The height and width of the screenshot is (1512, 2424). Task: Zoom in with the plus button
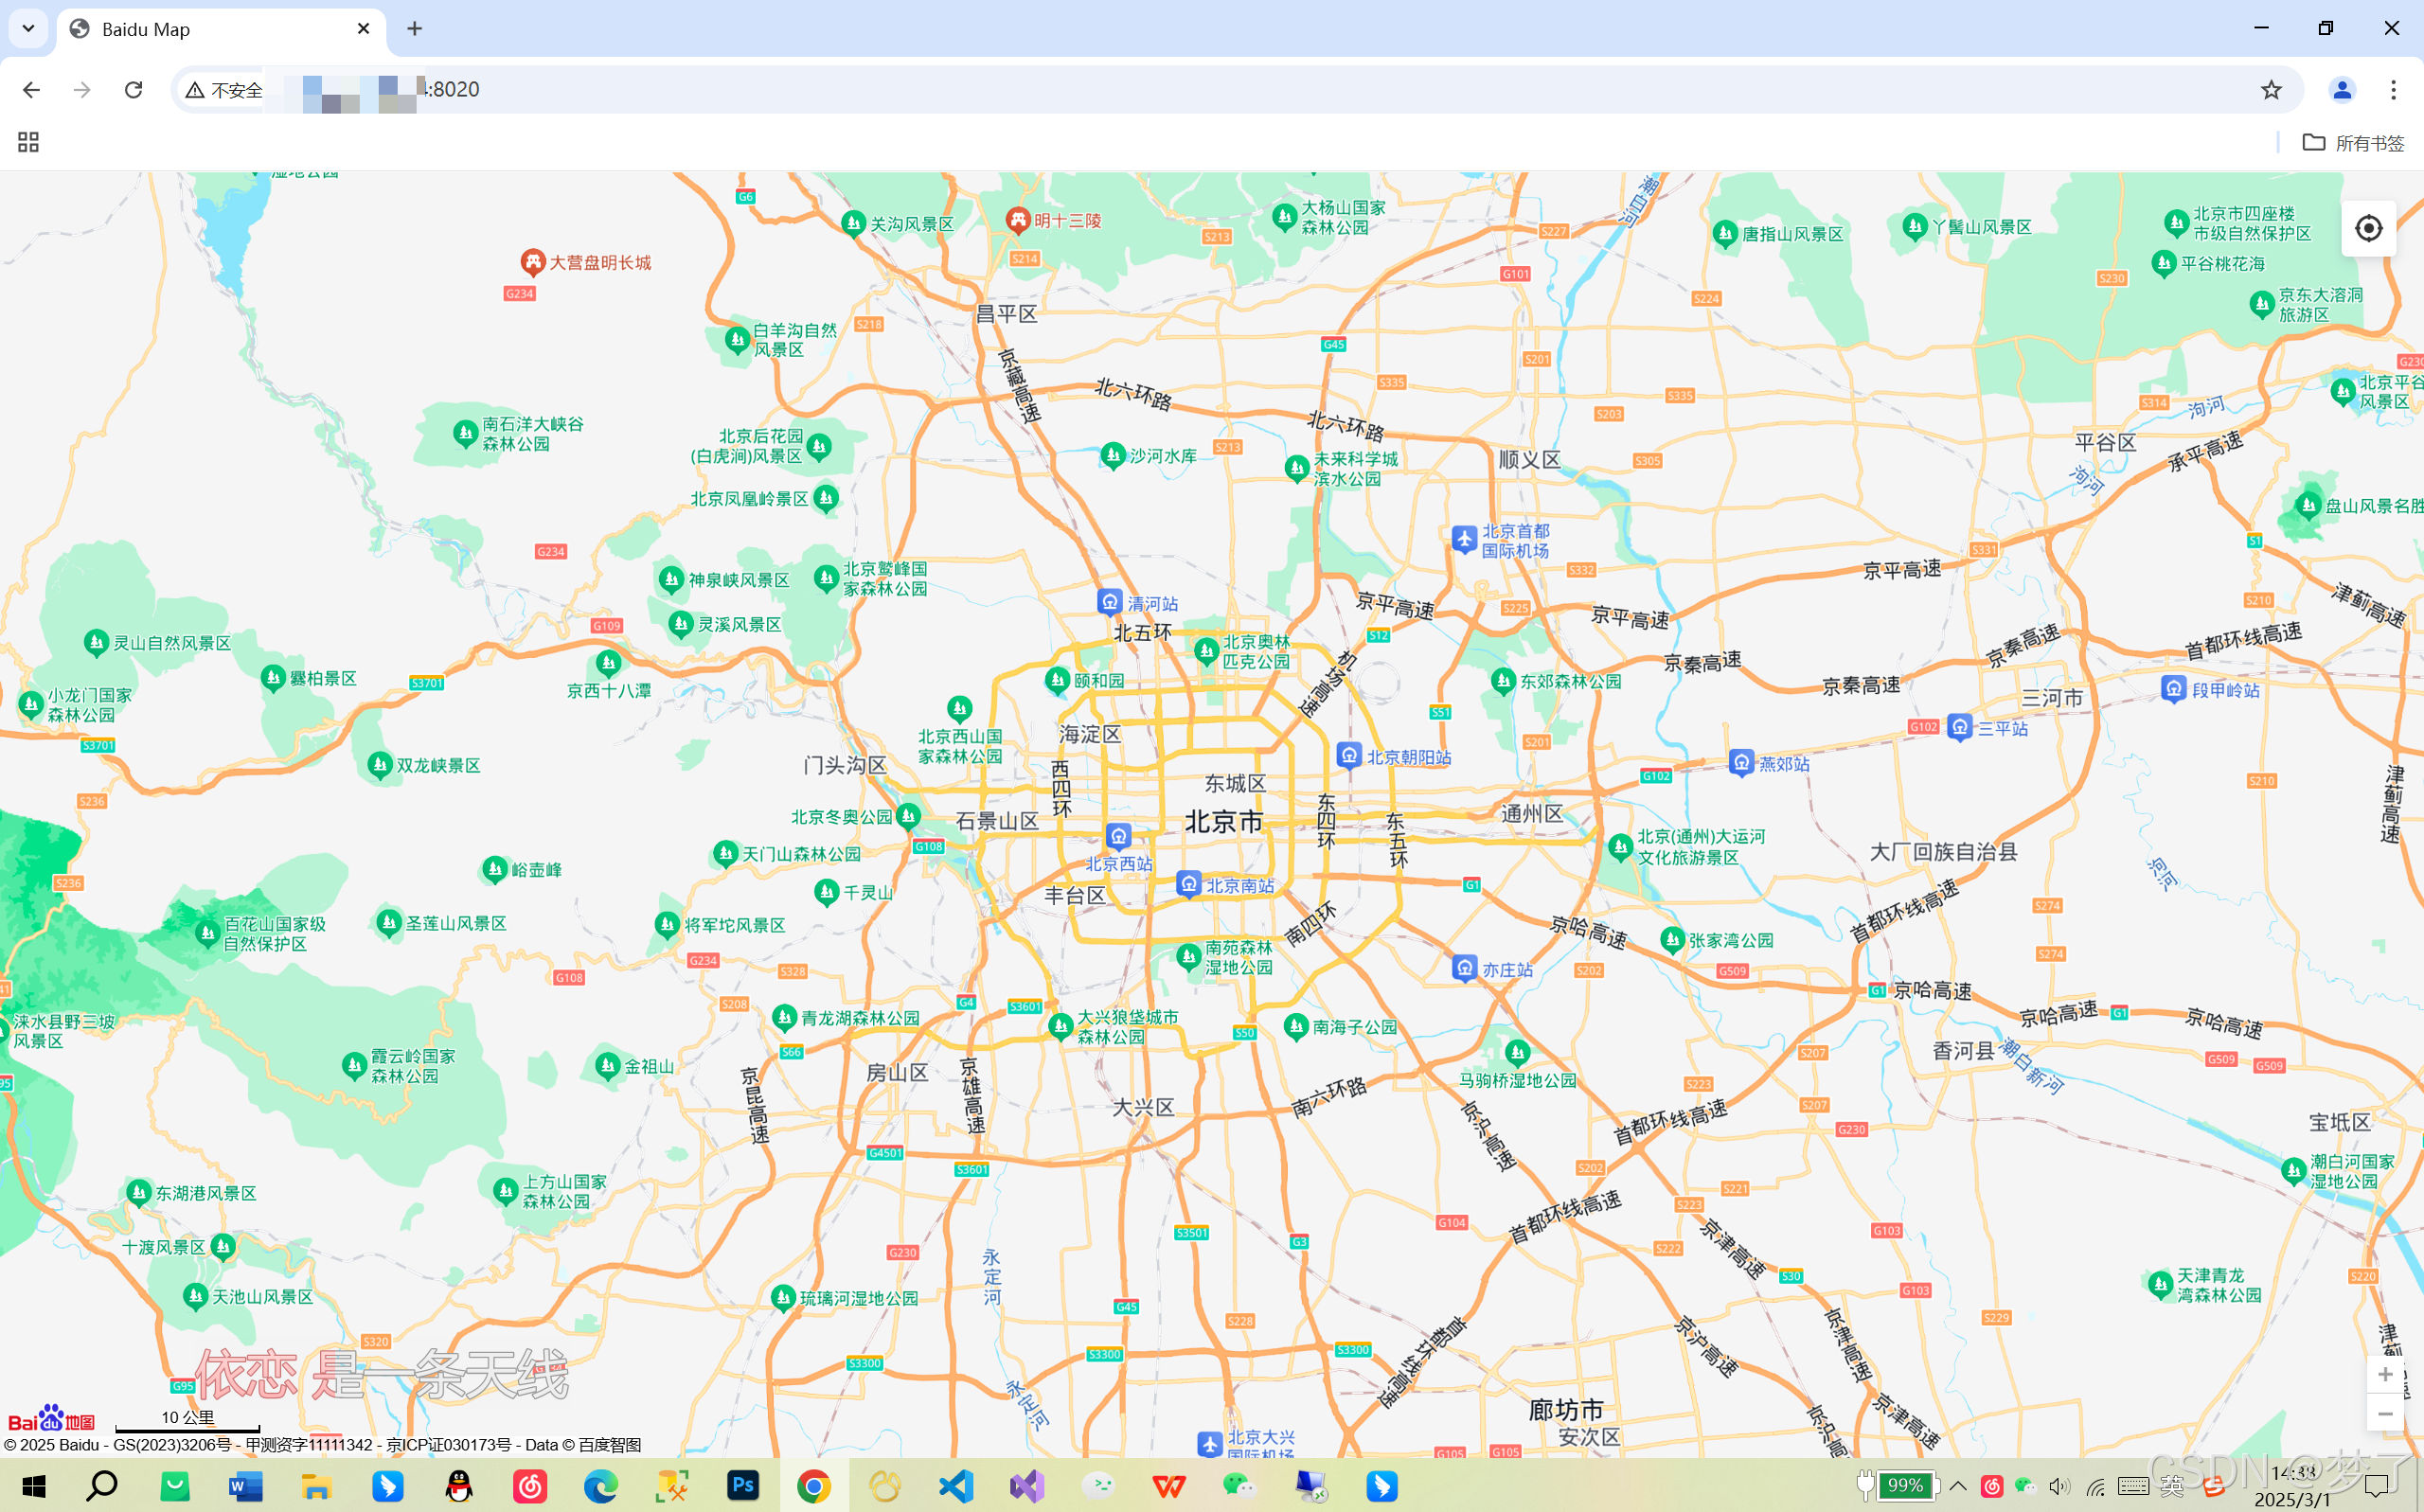pyautogui.click(x=2385, y=1374)
